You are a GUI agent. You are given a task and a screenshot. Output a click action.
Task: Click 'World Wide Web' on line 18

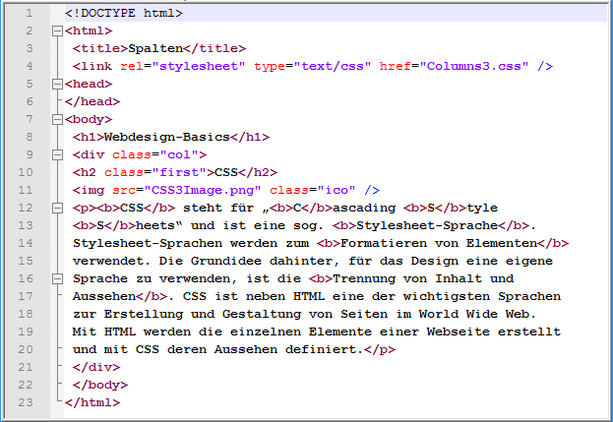(x=474, y=314)
